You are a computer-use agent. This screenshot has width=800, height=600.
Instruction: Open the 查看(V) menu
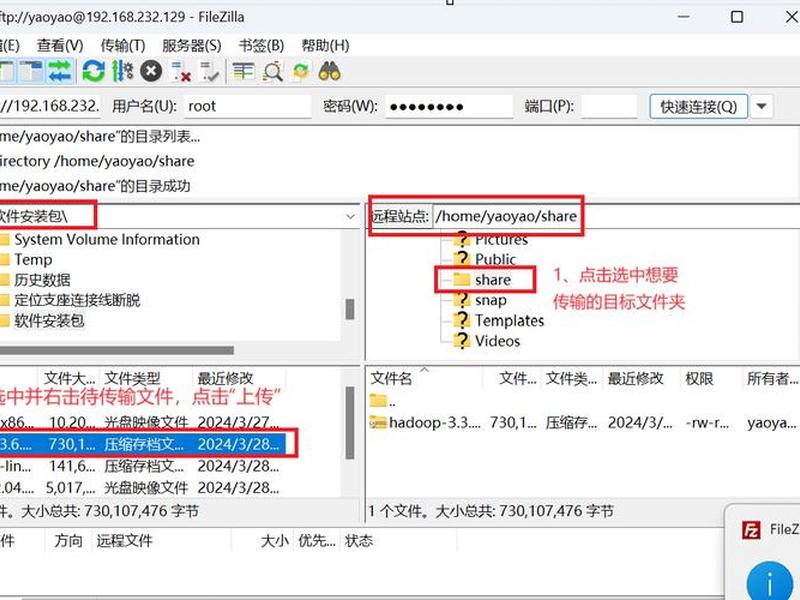tap(60, 46)
